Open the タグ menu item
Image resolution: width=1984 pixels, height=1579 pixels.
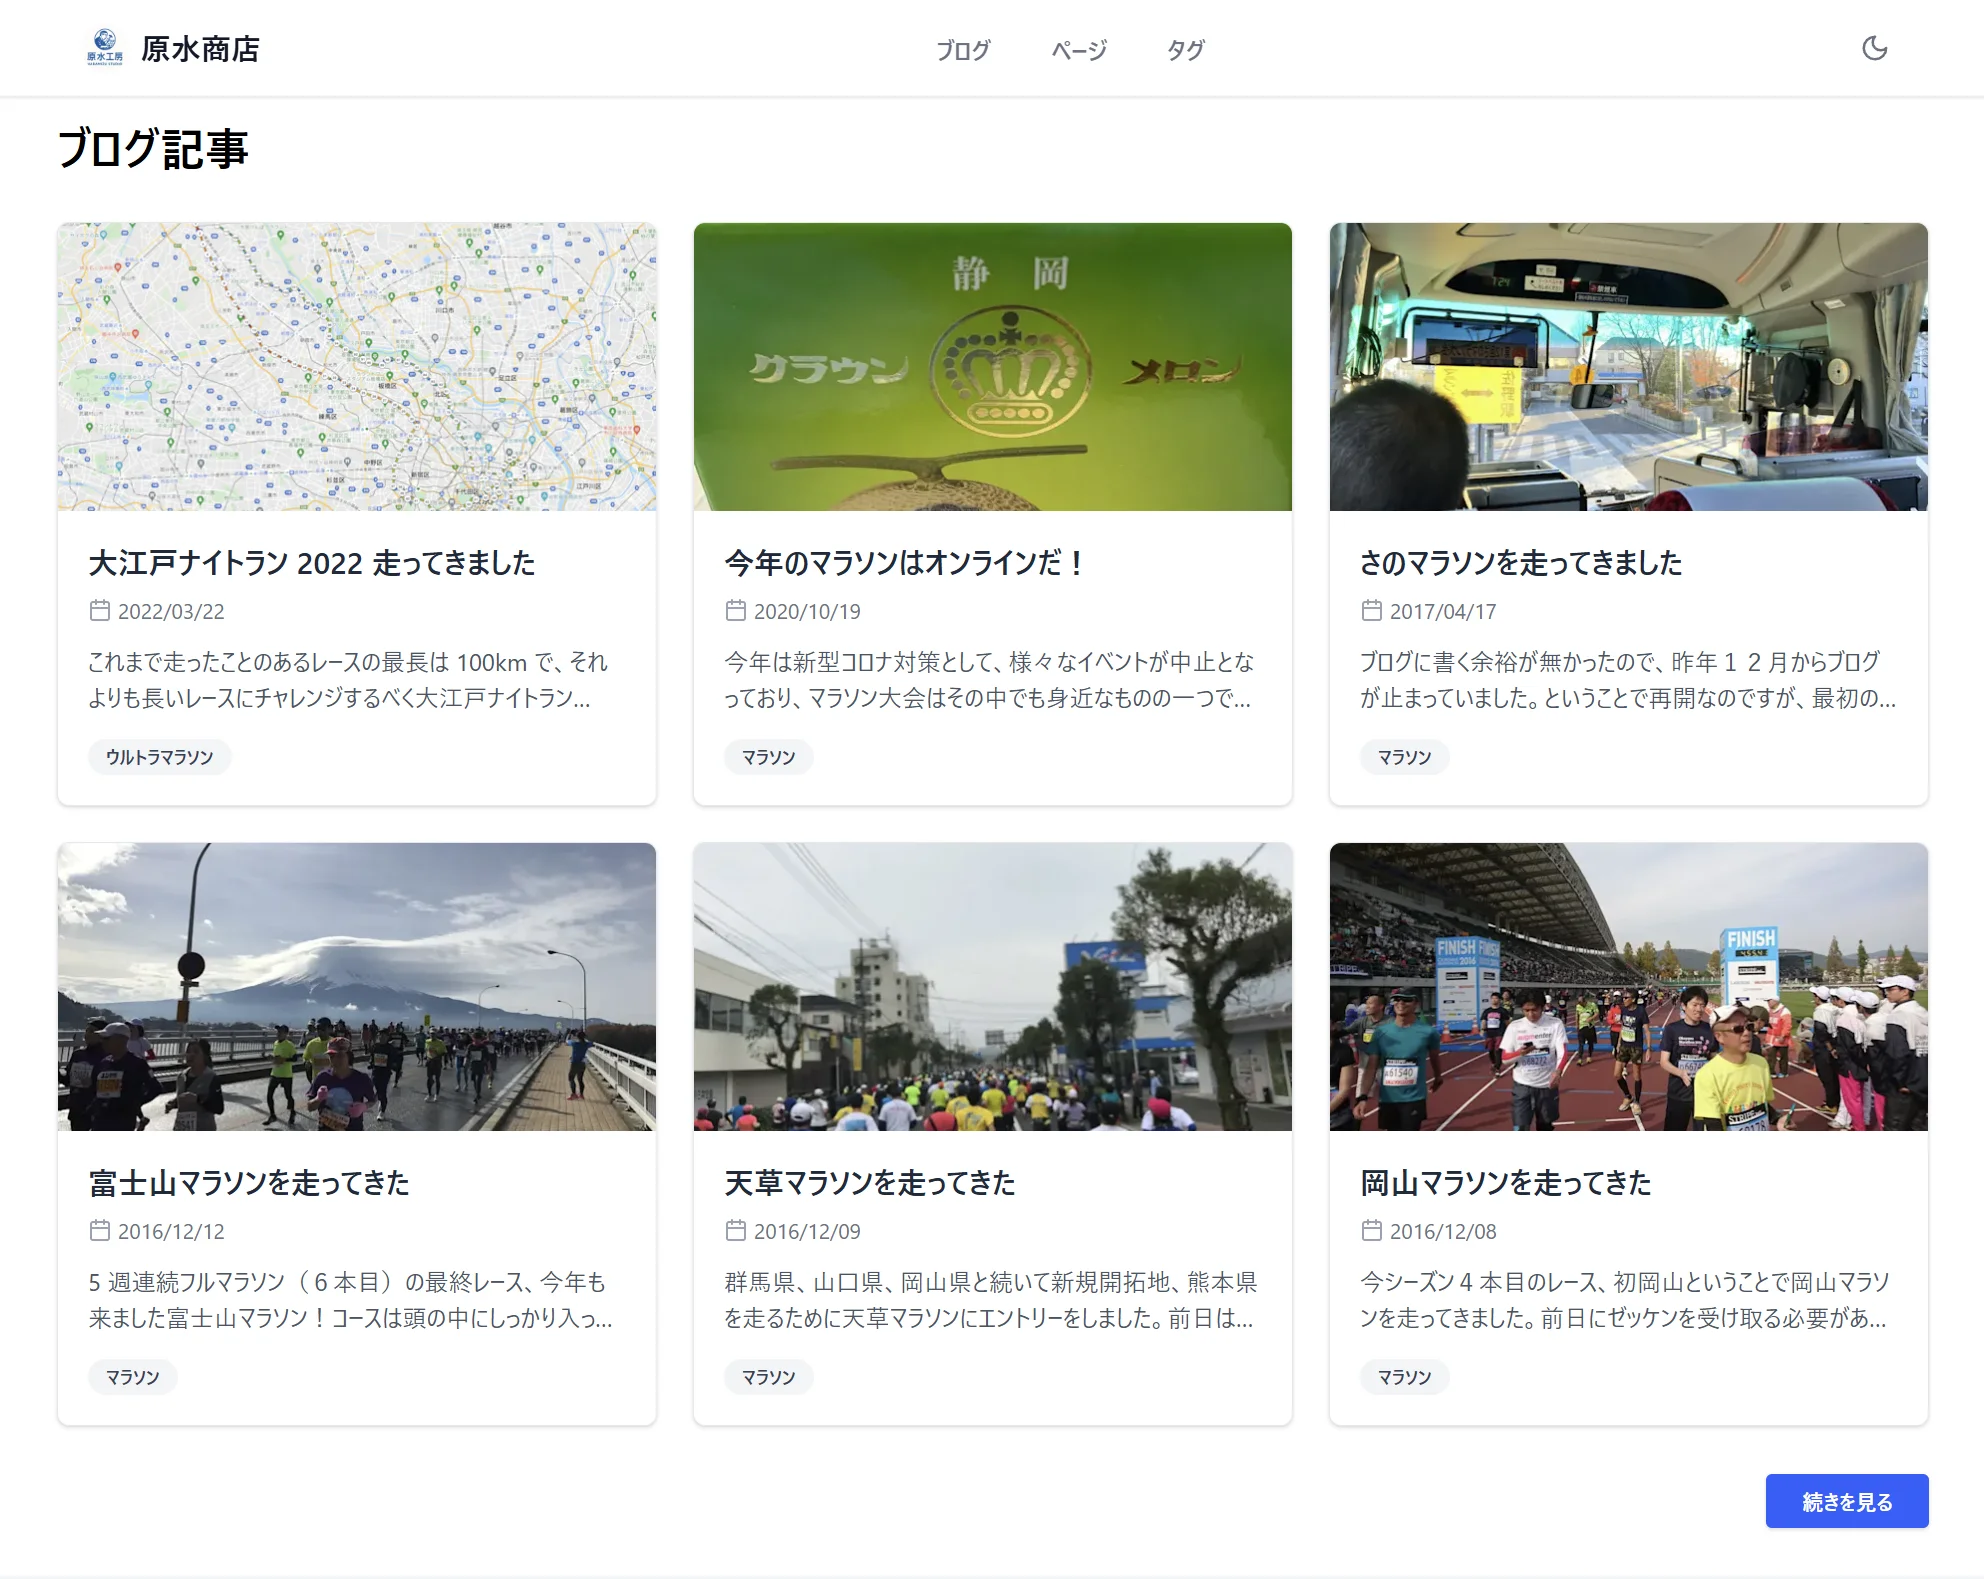coord(1185,49)
